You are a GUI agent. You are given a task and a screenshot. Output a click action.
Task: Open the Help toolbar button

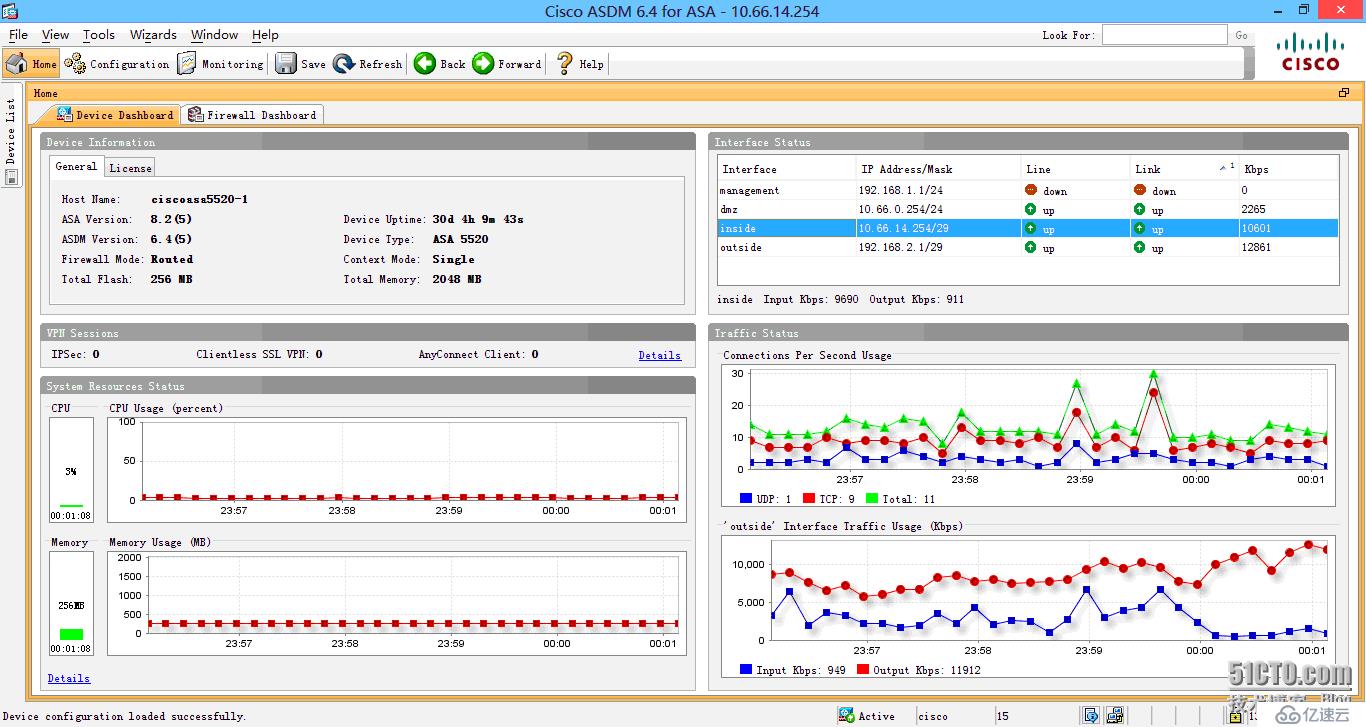pyautogui.click(x=580, y=64)
